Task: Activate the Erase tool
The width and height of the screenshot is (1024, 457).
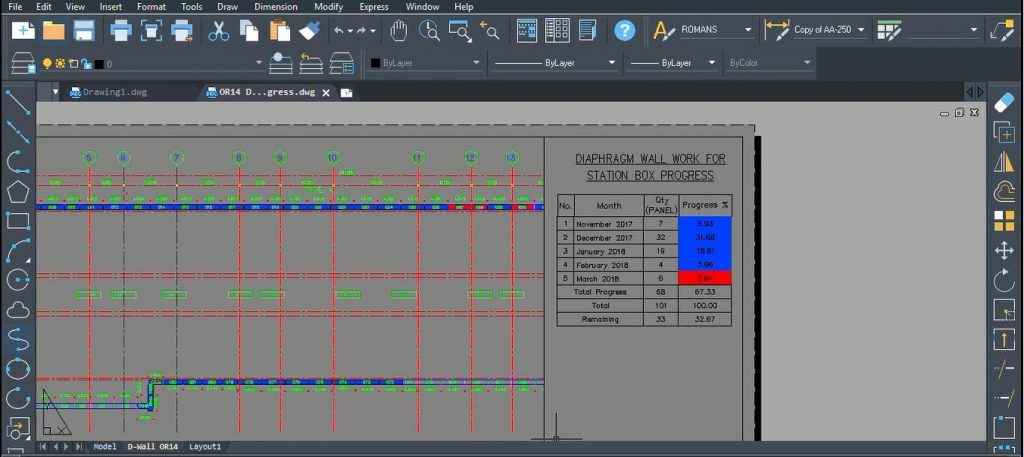Action: [1004, 103]
